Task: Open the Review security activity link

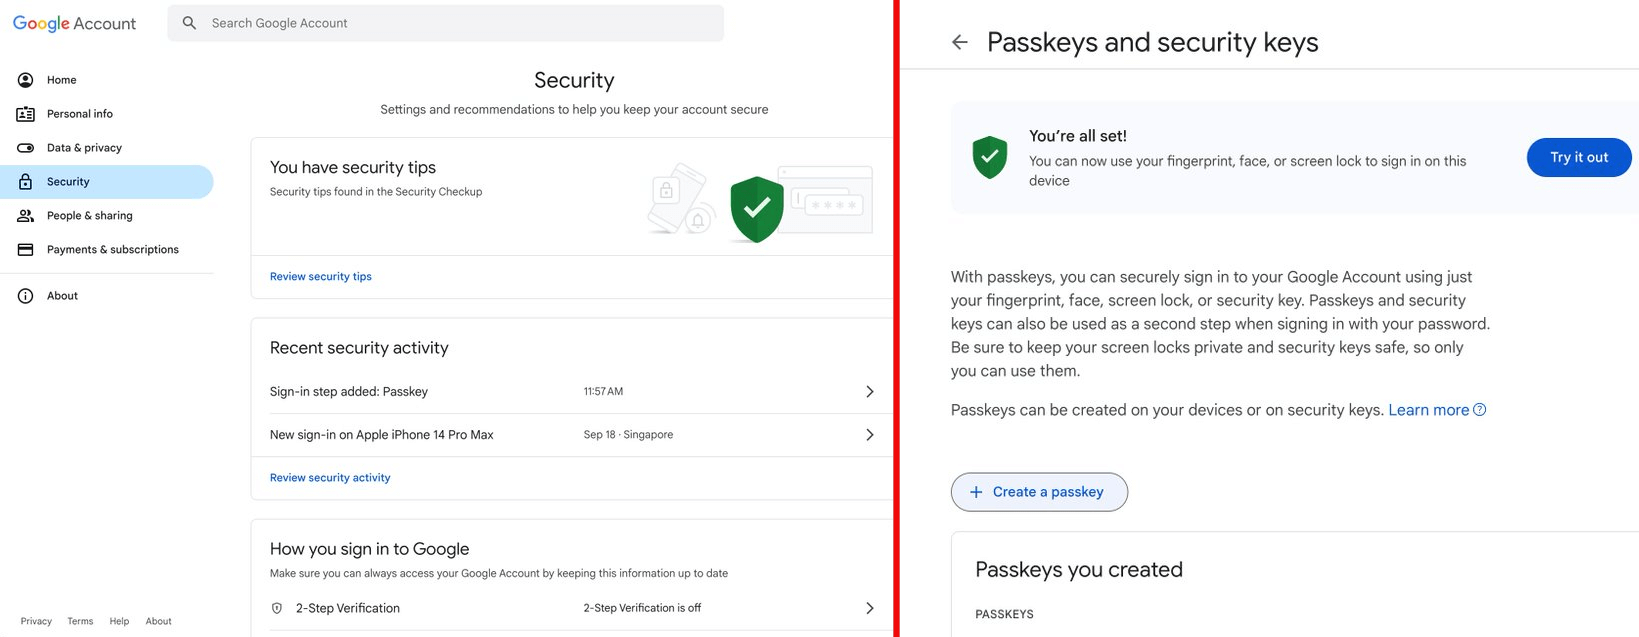Action: coord(330,478)
